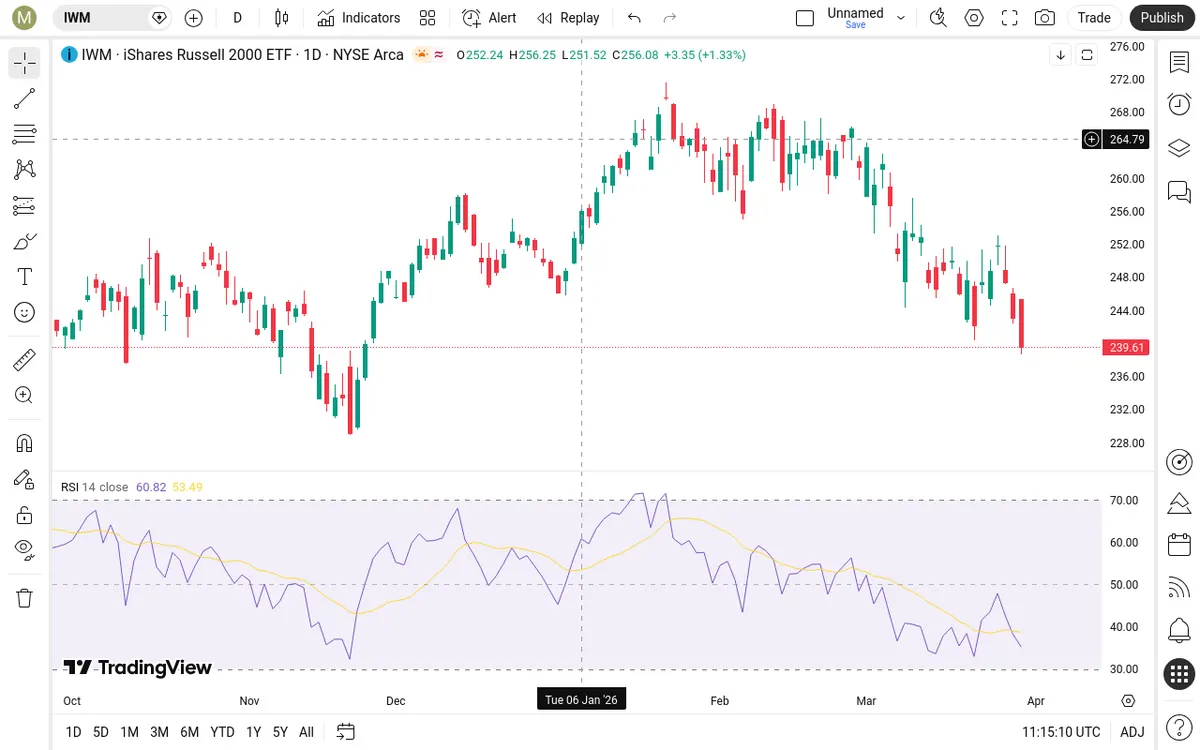
Task: Start bar Replay mode
Action: [x=568, y=18]
